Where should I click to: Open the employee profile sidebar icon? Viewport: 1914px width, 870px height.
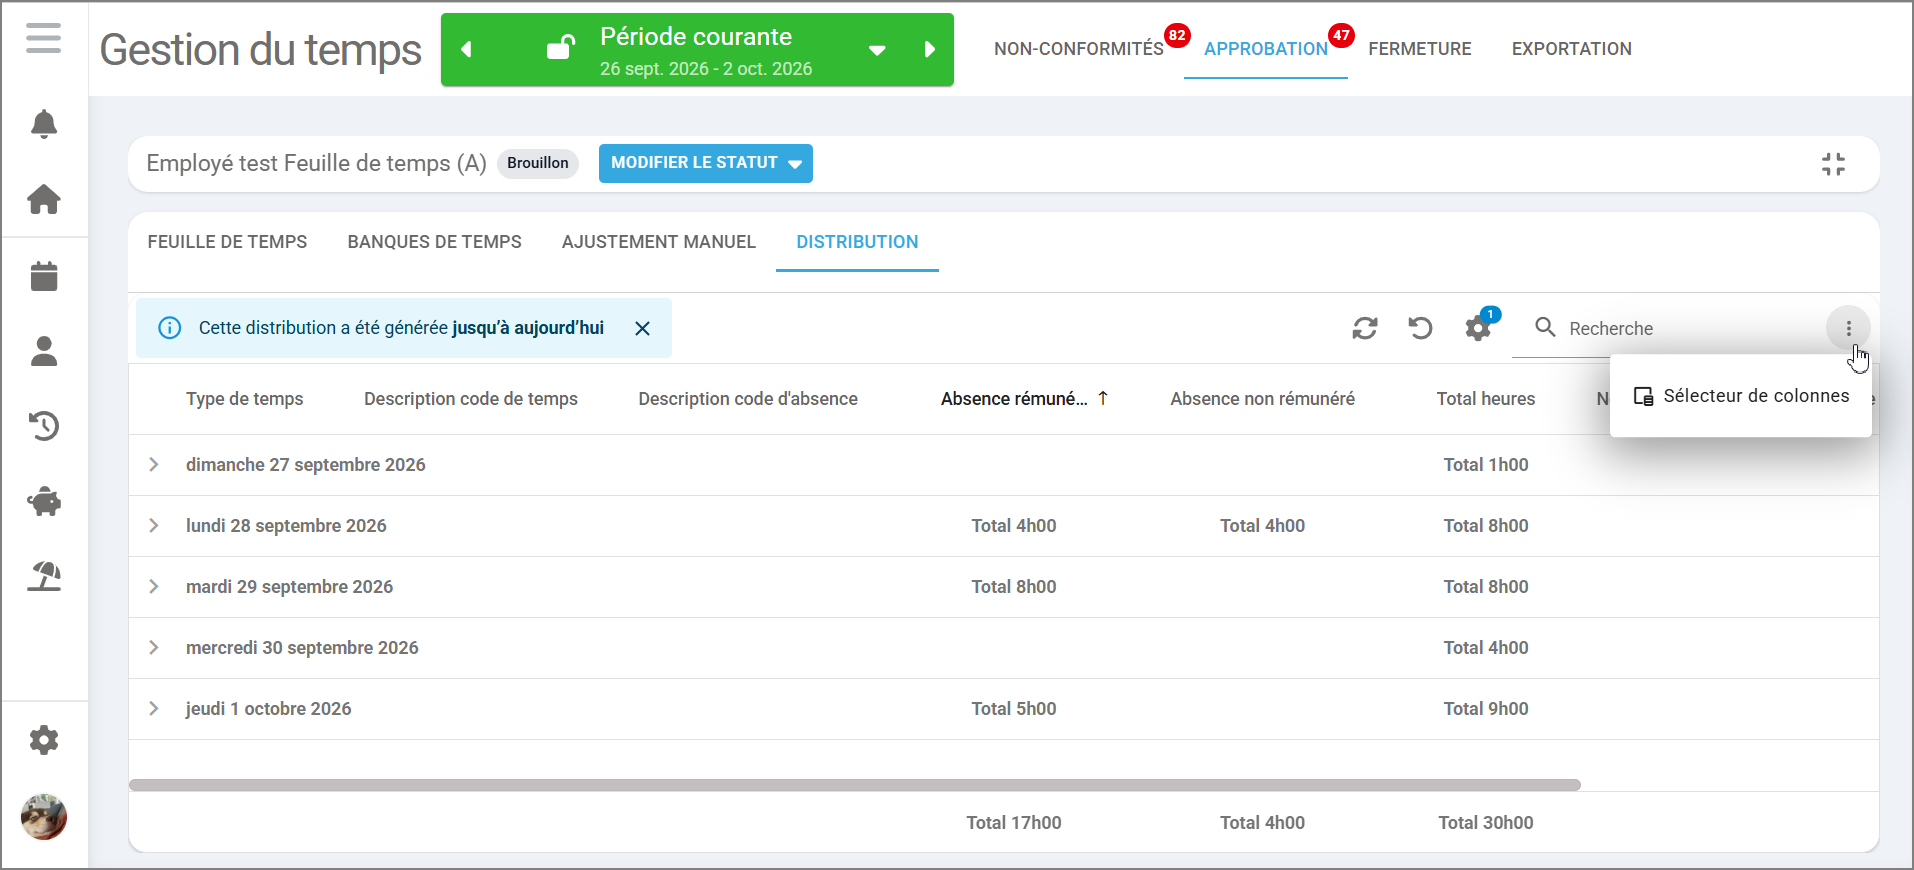[44, 351]
